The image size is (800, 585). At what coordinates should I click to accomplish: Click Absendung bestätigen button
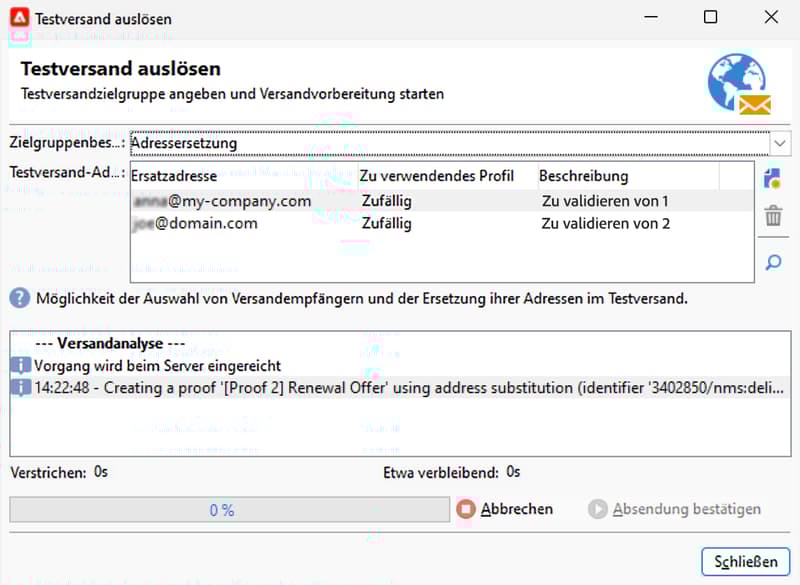click(x=674, y=509)
